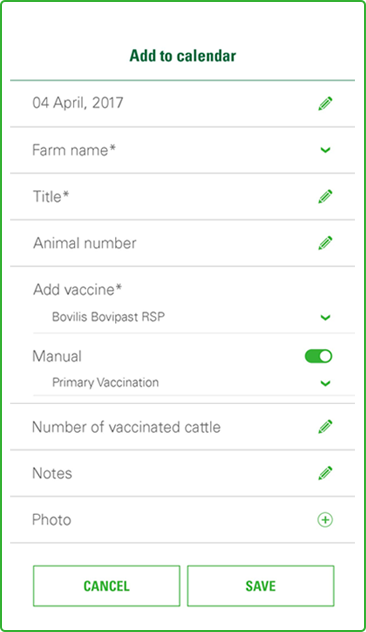This screenshot has width=366, height=632.
Task: Select the Title field
Action: [183, 197]
